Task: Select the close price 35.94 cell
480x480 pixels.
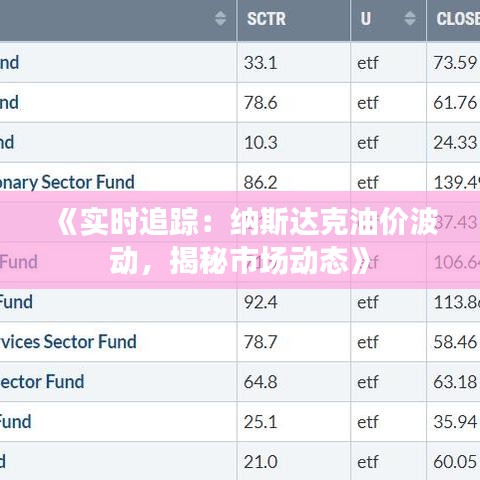Action: click(454, 422)
